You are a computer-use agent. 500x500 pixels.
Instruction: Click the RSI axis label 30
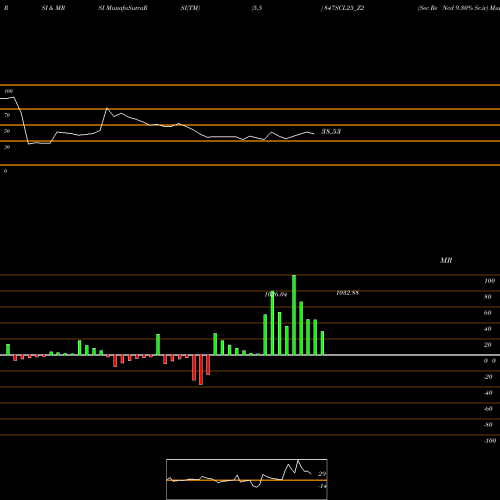pyautogui.click(x=7, y=147)
